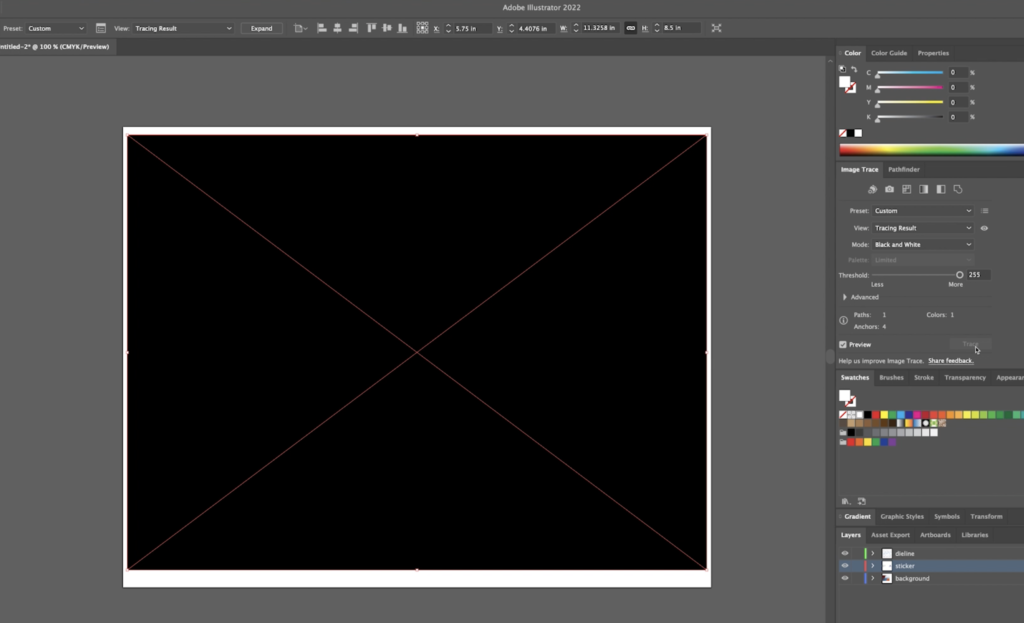The height and width of the screenshot is (623, 1024).
Task: Open the View dropdown in the control bar
Action: pyautogui.click(x=183, y=28)
